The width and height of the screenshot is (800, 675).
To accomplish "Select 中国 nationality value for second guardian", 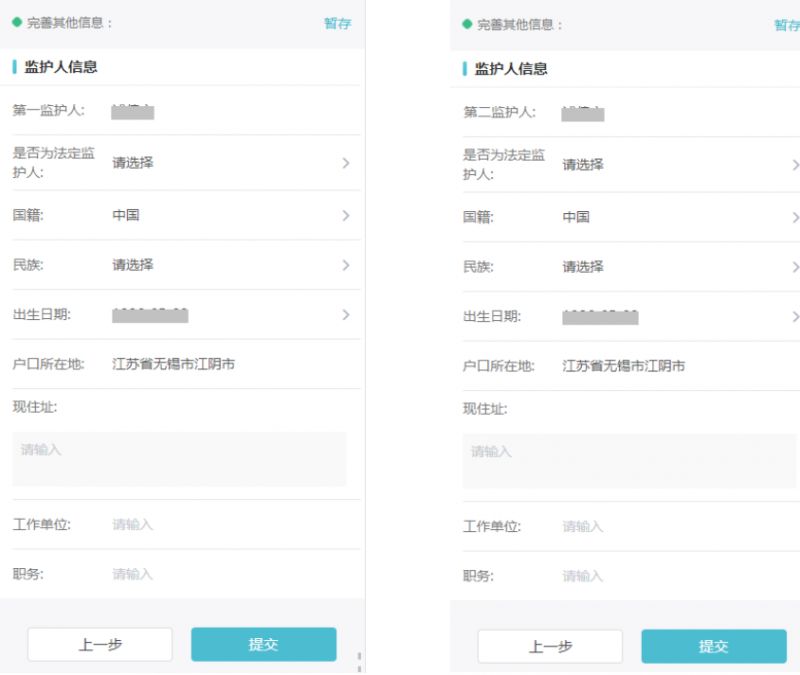I will click(576, 217).
